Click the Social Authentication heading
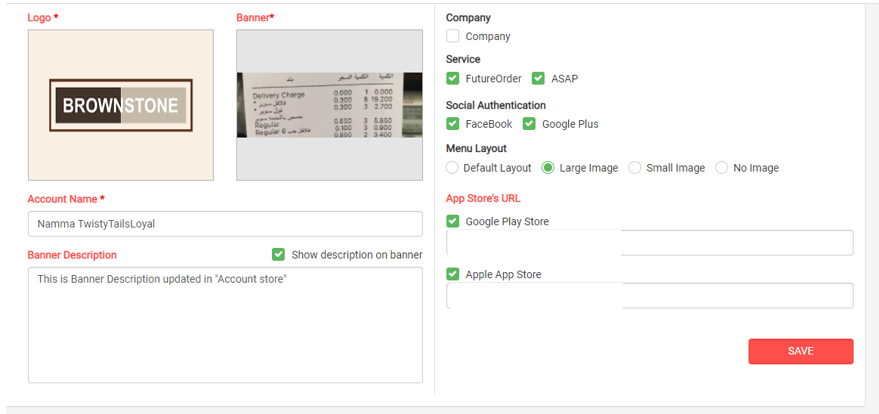879x414 pixels. click(x=496, y=105)
